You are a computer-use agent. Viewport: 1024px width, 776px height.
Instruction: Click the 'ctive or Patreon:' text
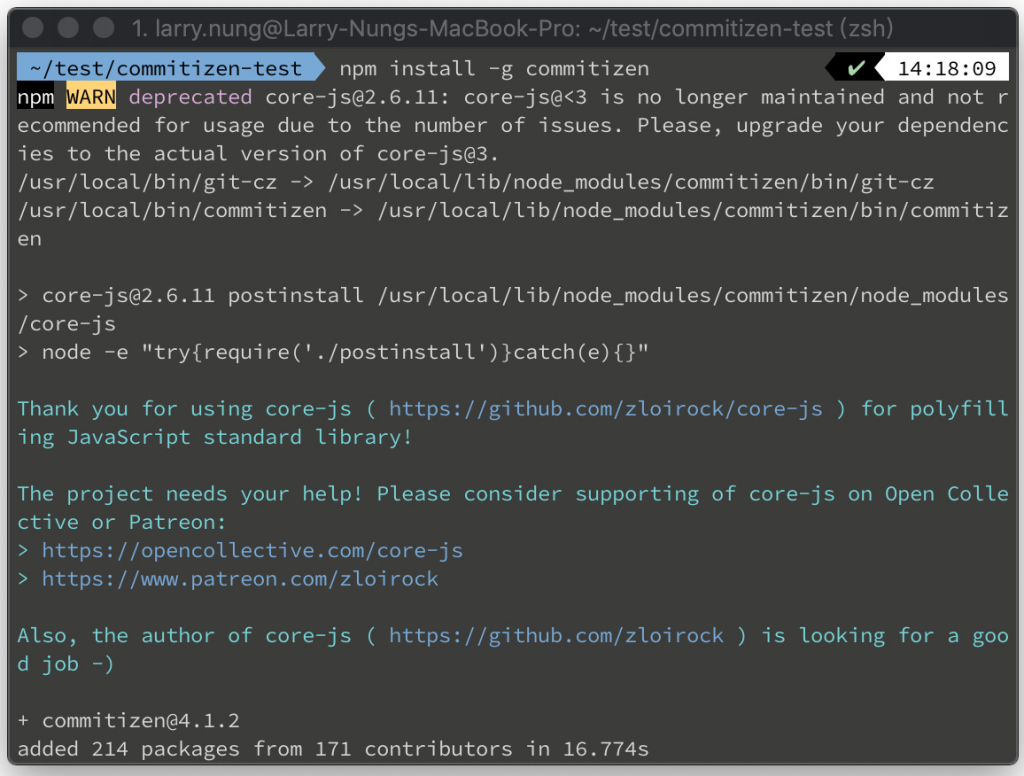(122, 523)
